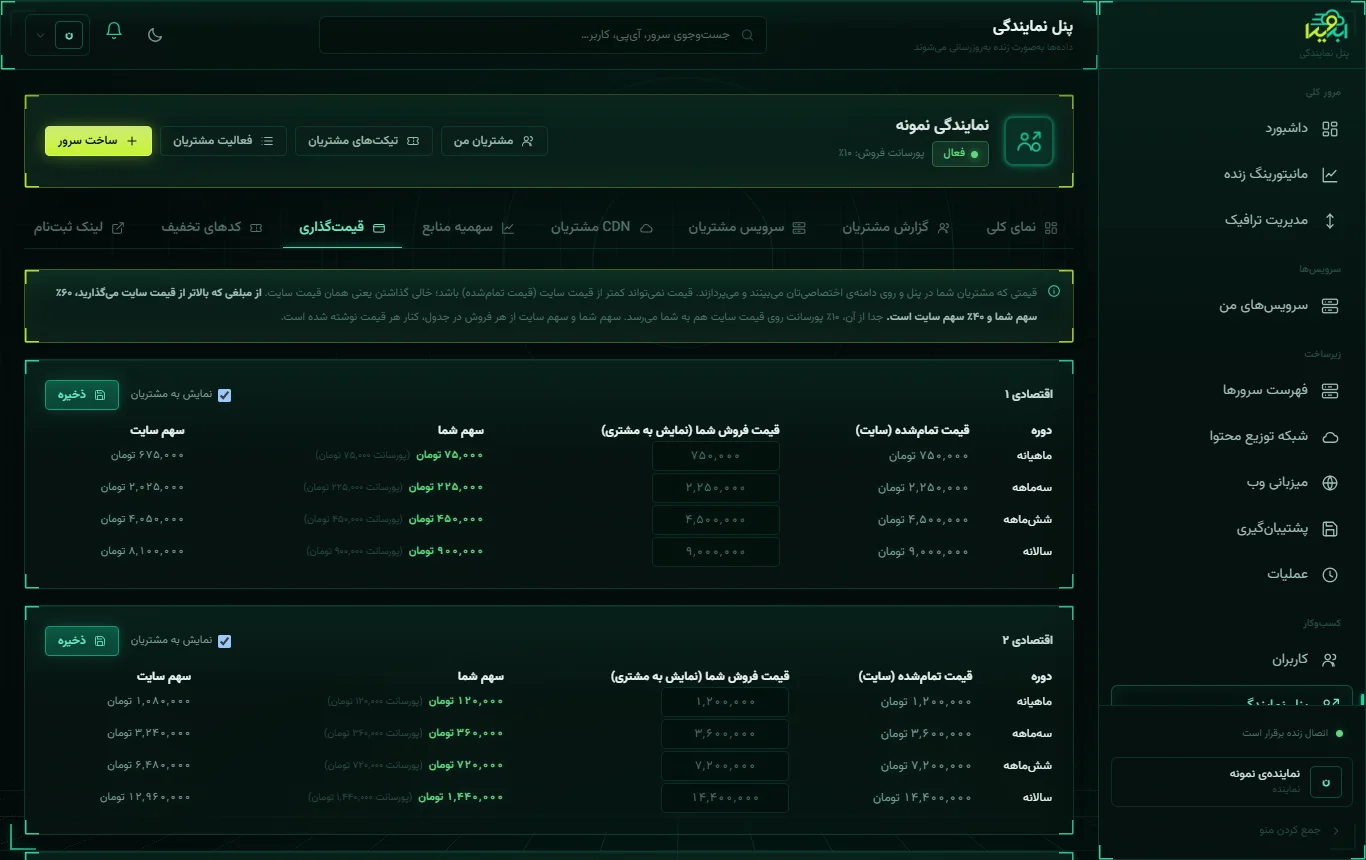Switch to سهمیه منابع tab

pos(468,228)
